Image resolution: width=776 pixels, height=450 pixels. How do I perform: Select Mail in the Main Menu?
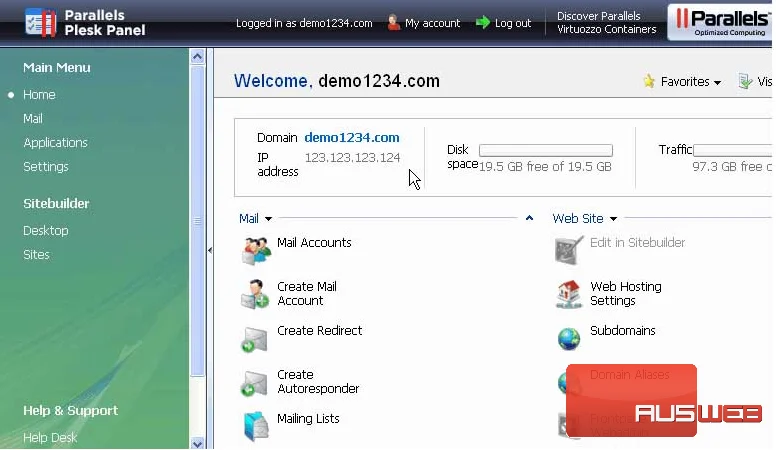[x=33, y=119]
